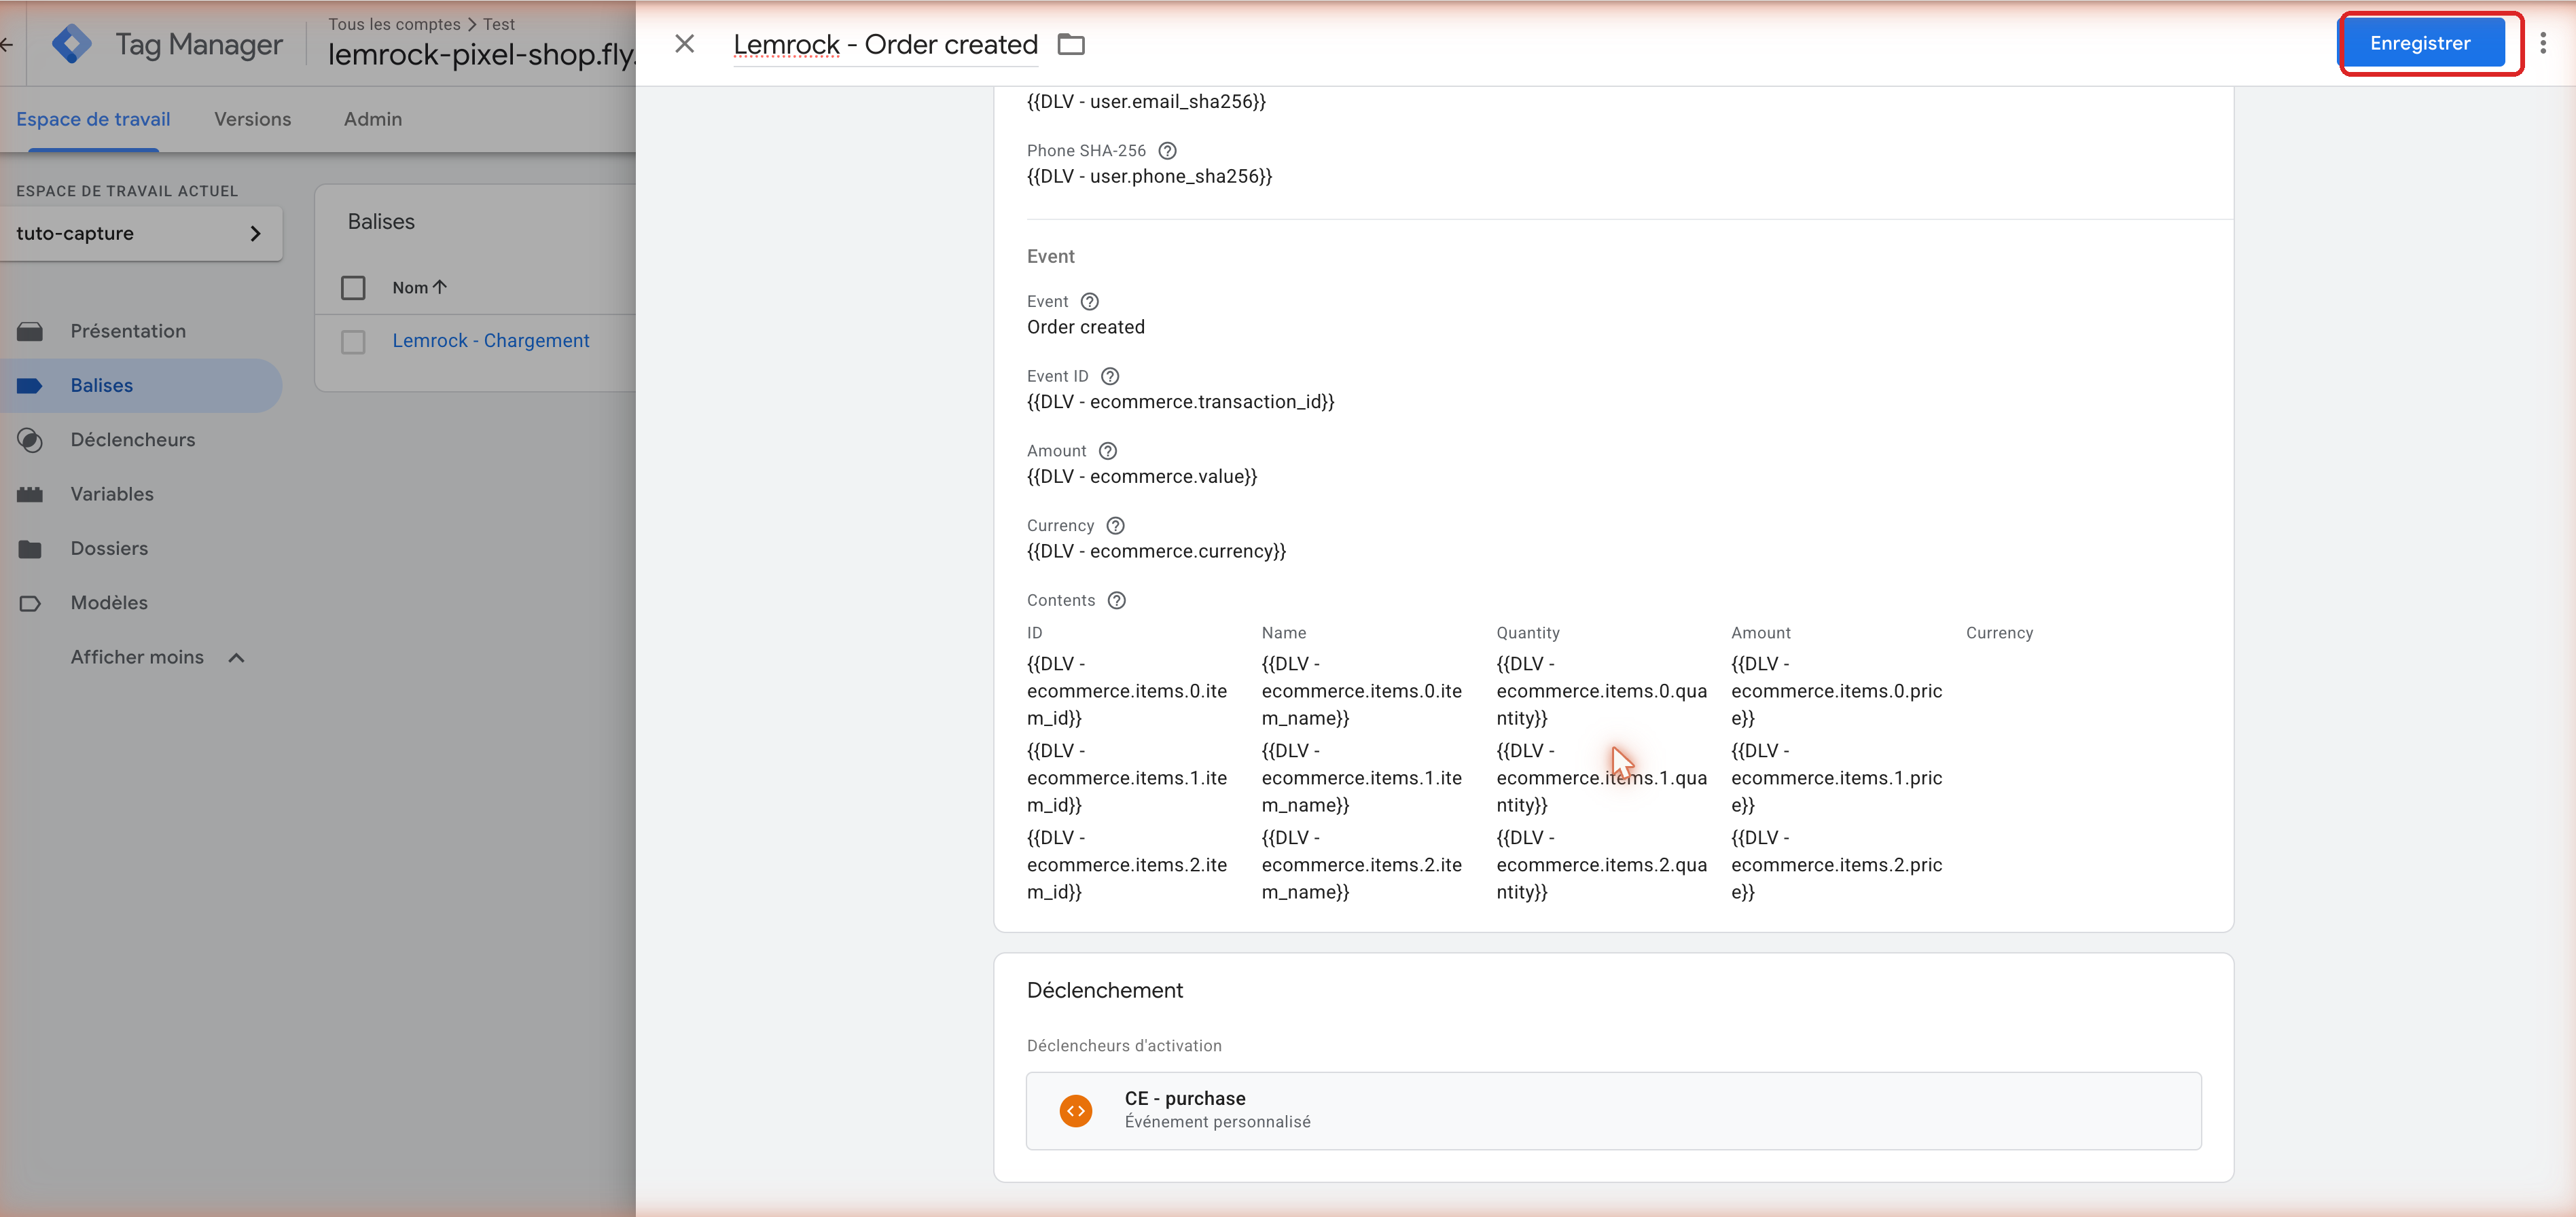Screen dimensions: 2576x1217
Task: Sort tags by Nom column
Action: pyautogui.click(x=419, y=288)
